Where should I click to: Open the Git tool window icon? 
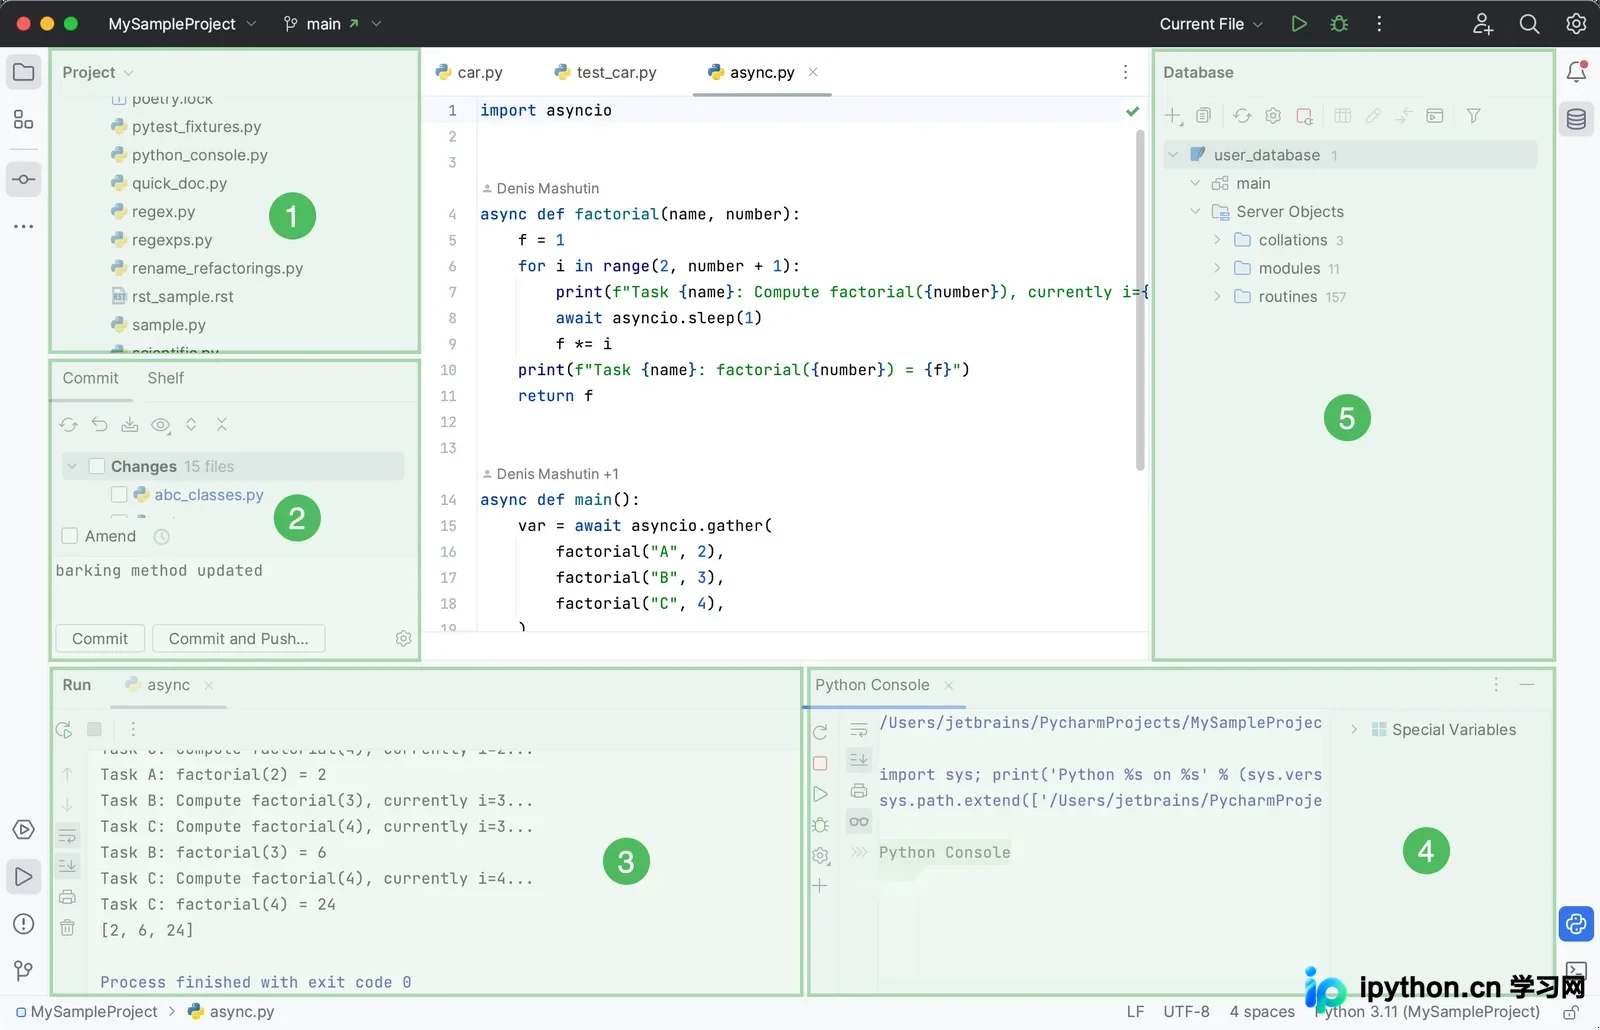click(24, 970)
